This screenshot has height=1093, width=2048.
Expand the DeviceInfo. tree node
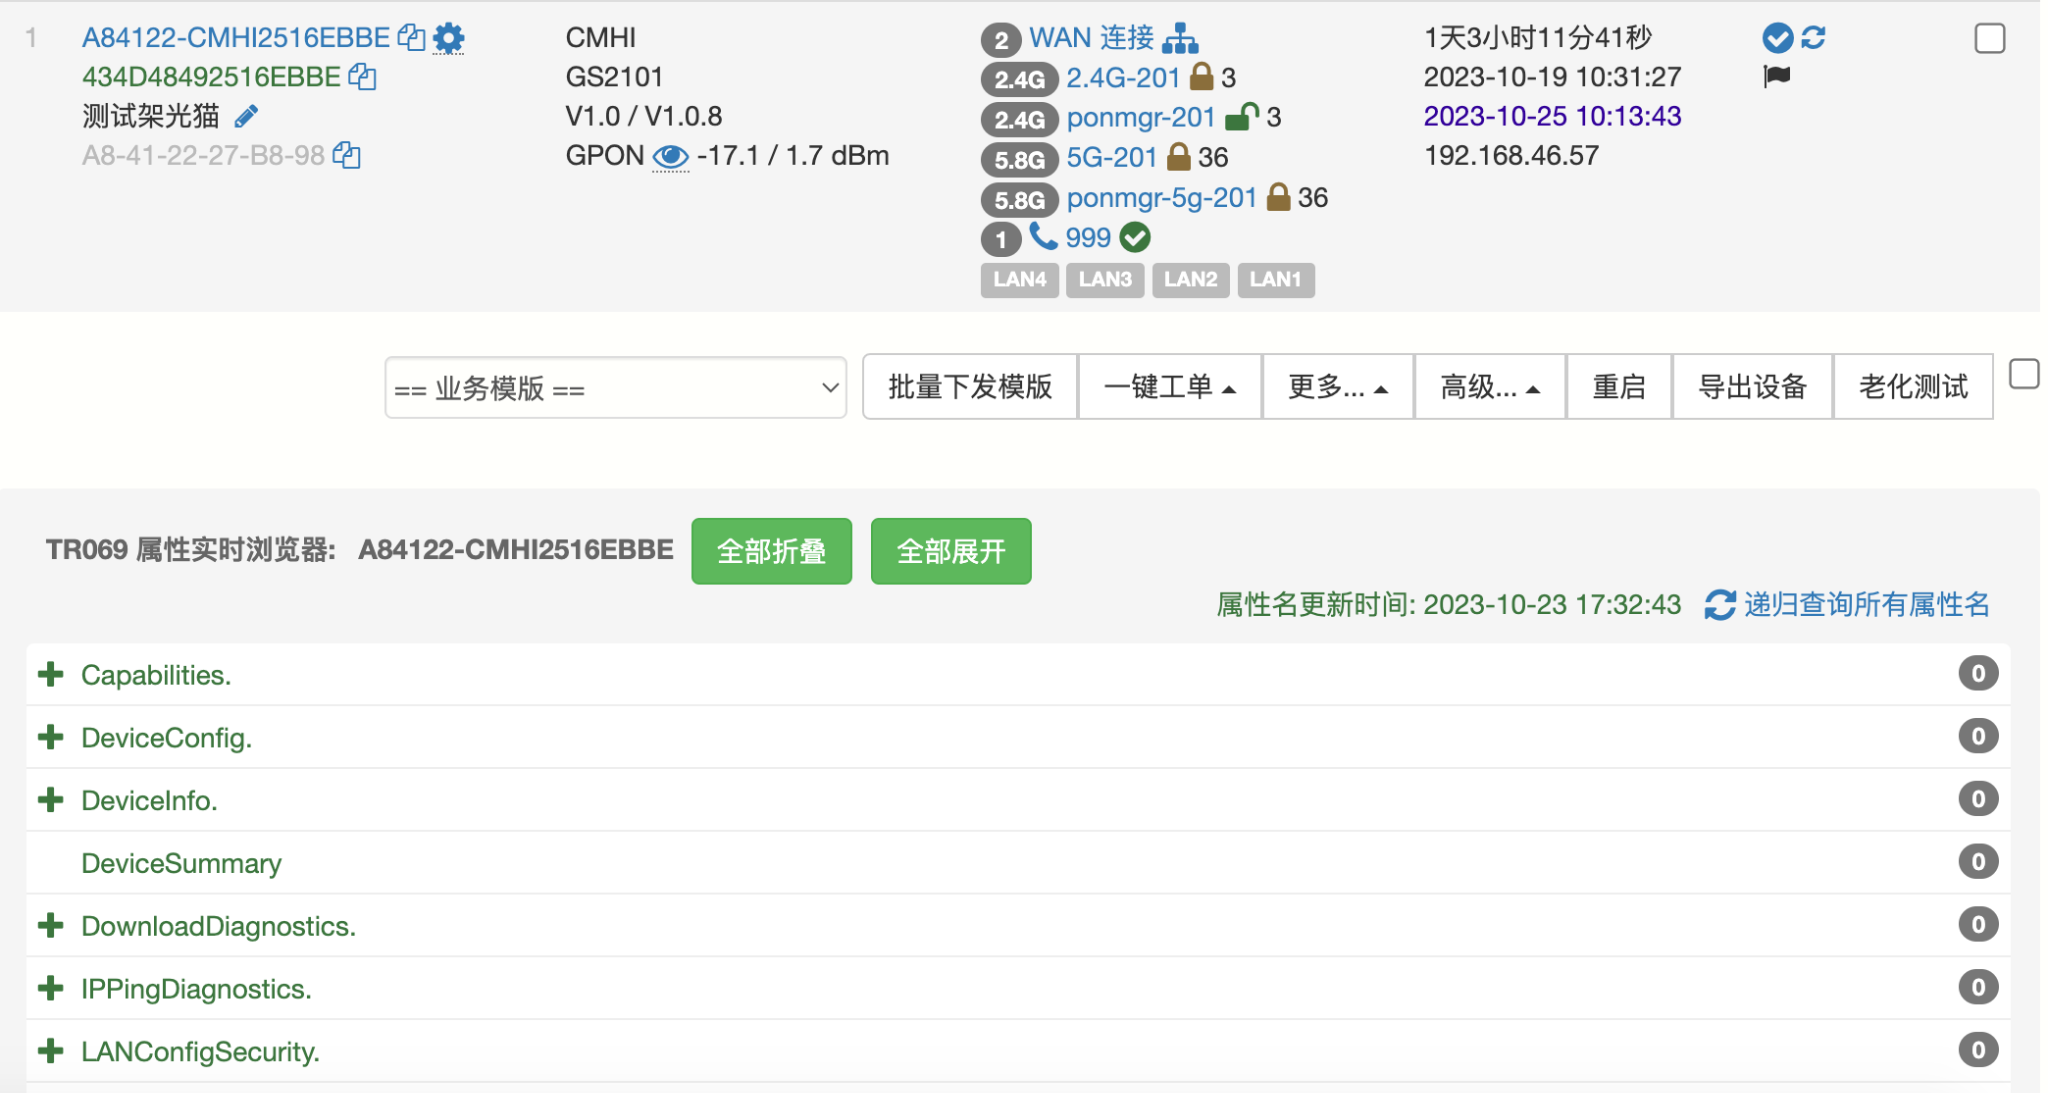(51, 800)
